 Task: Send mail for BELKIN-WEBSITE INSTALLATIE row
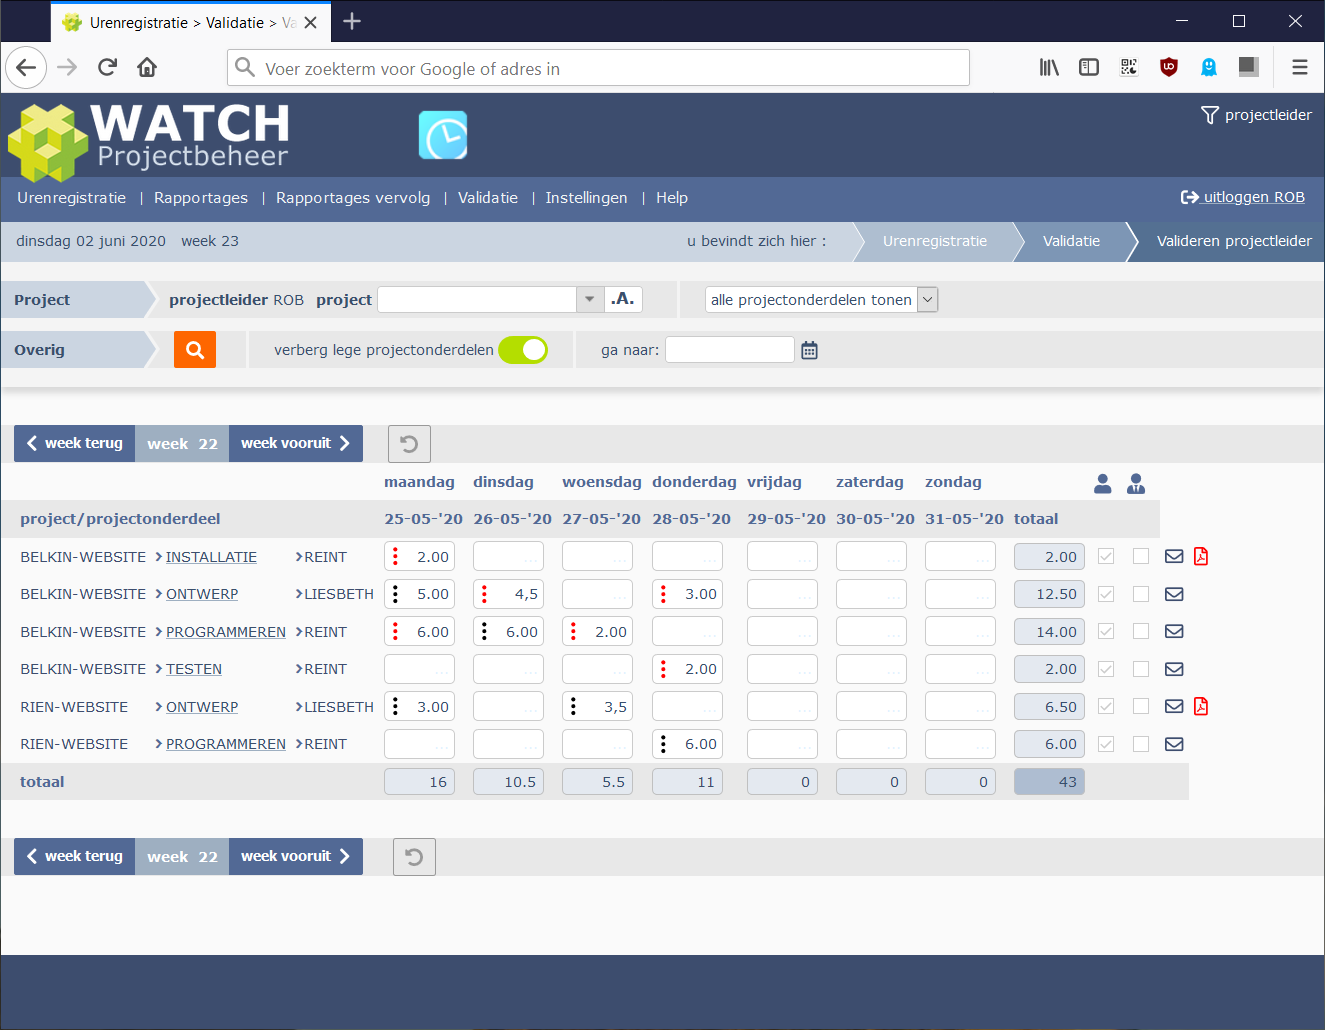click(x=1174, y=557)
